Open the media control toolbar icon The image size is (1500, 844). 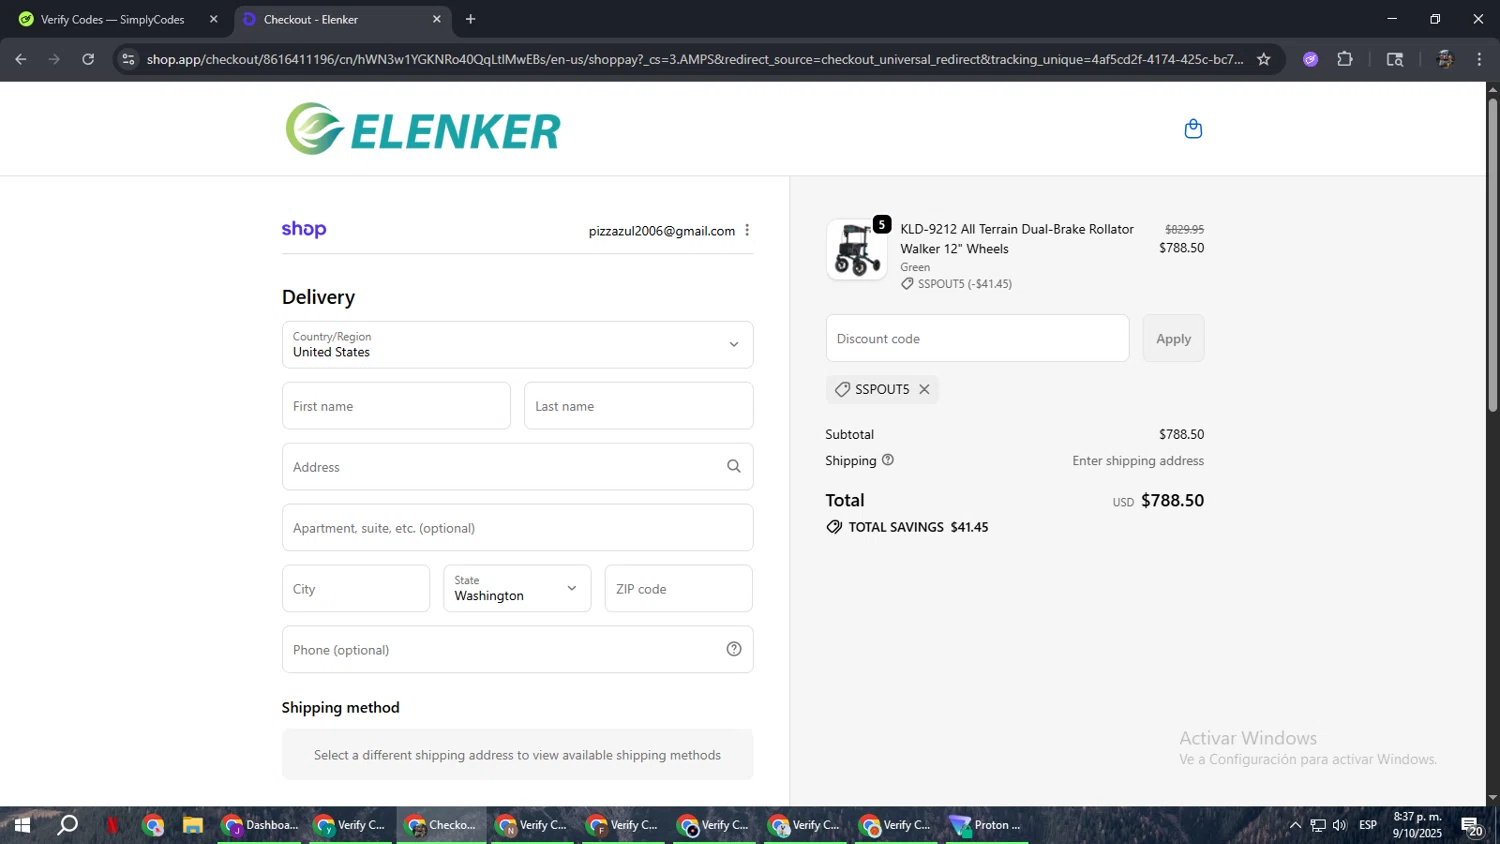coord(1395,59)
